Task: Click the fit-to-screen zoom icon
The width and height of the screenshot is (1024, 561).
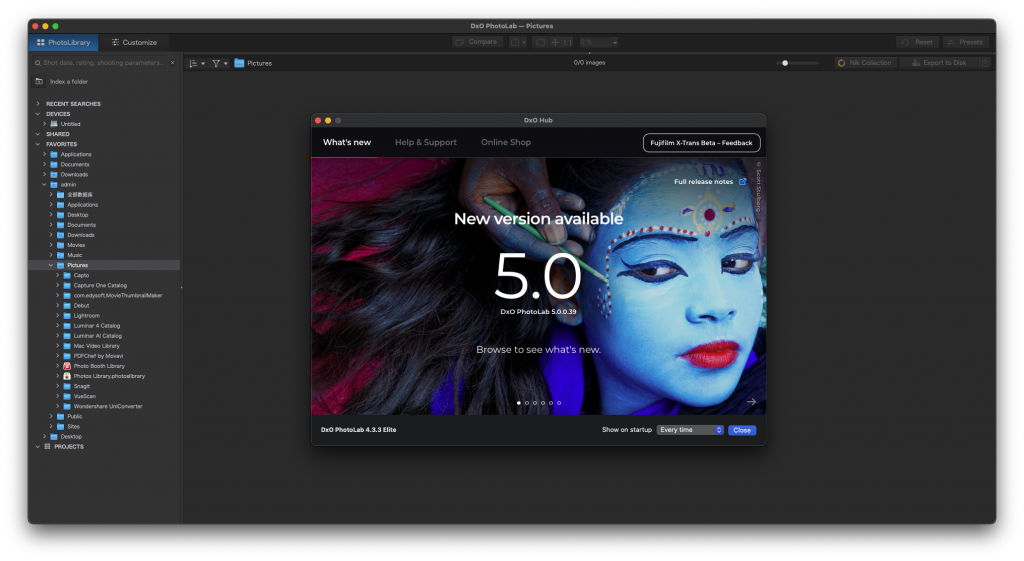Action: (x=540, y=42)
